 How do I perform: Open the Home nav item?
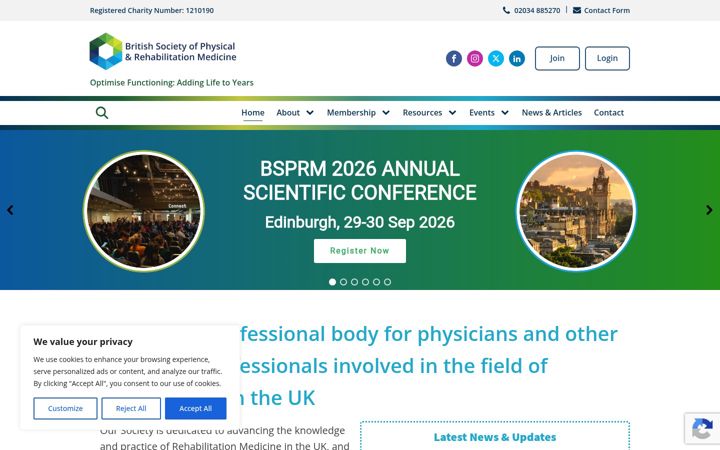(253, 112)
